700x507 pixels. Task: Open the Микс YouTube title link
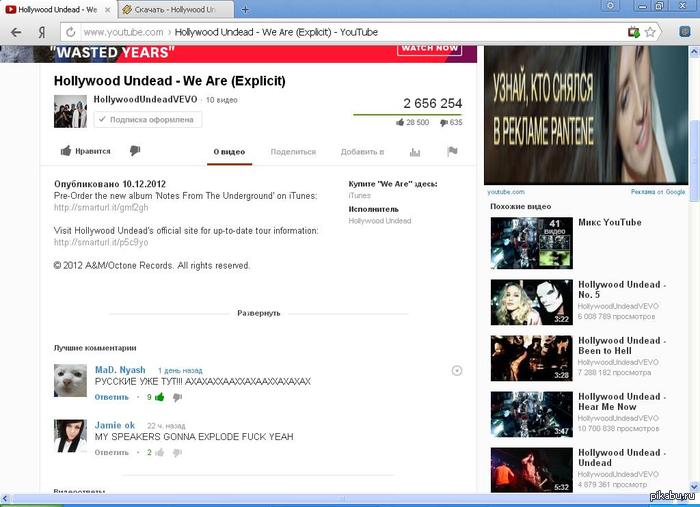tap(610, 222)
